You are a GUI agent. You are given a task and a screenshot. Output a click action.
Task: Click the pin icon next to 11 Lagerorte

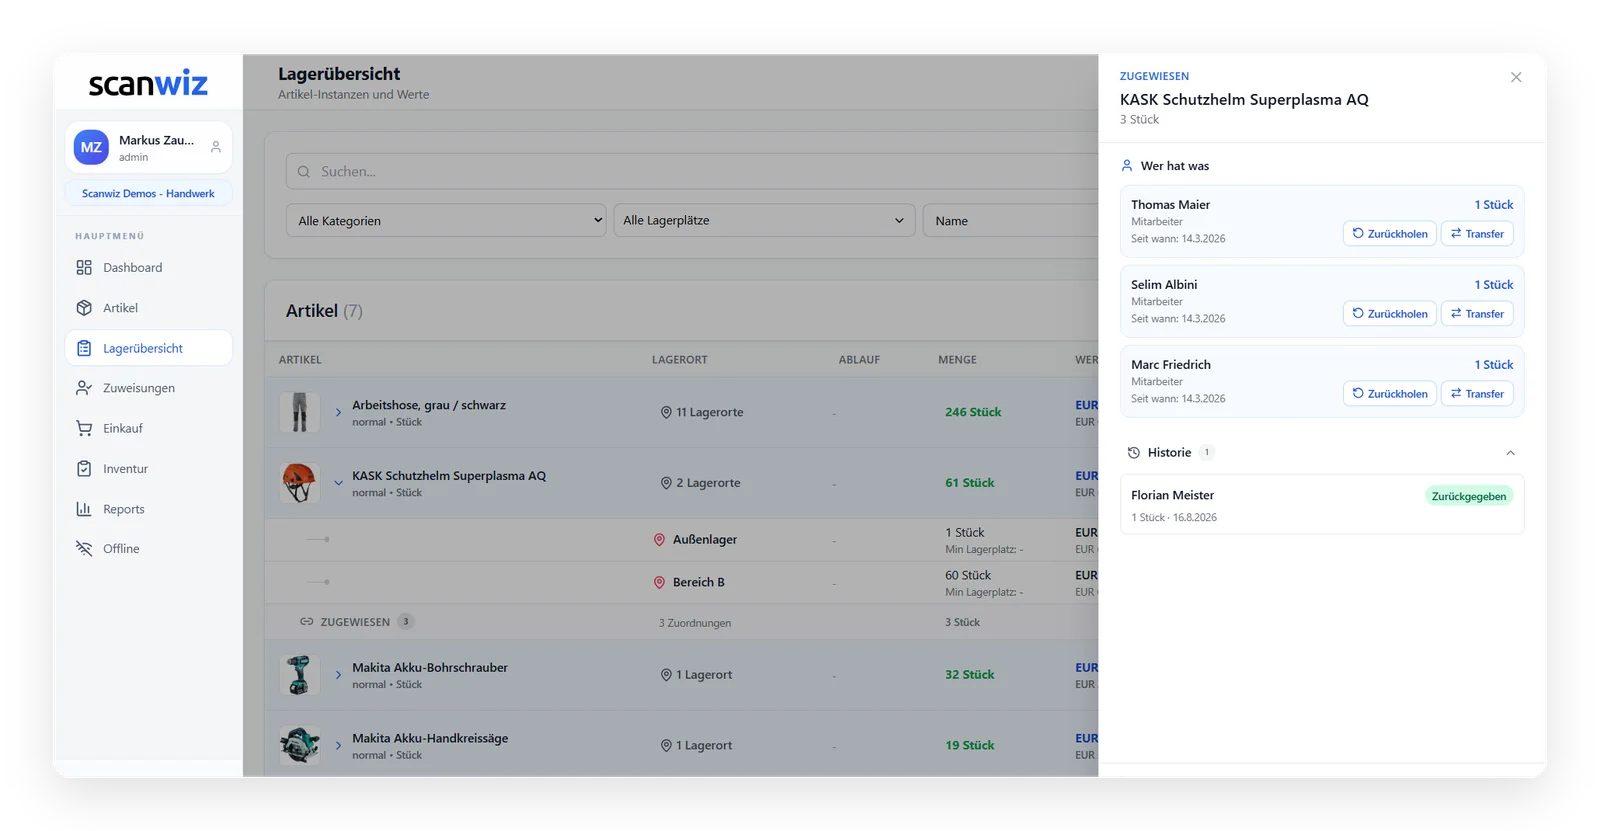click(x=666, y=412)
